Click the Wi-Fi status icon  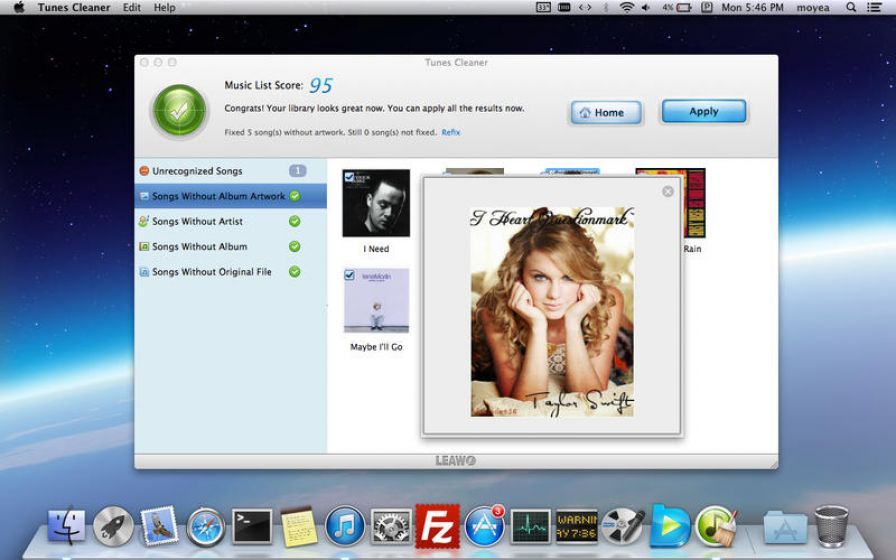click(x=627, y=7)
